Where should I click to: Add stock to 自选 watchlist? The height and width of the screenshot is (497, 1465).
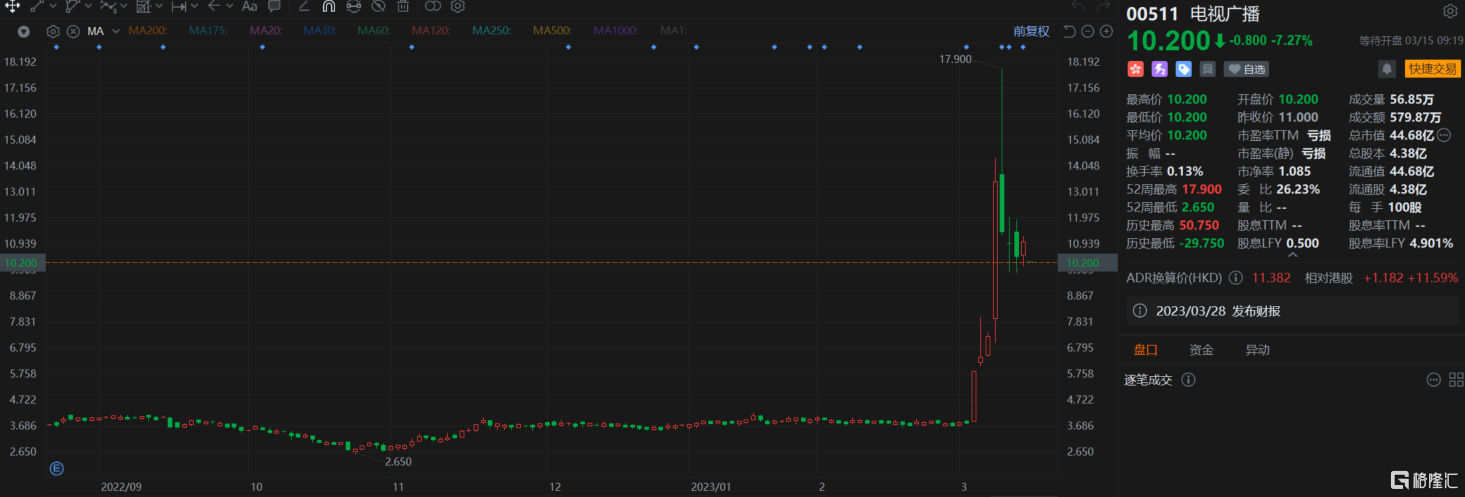coord(1247,69)
